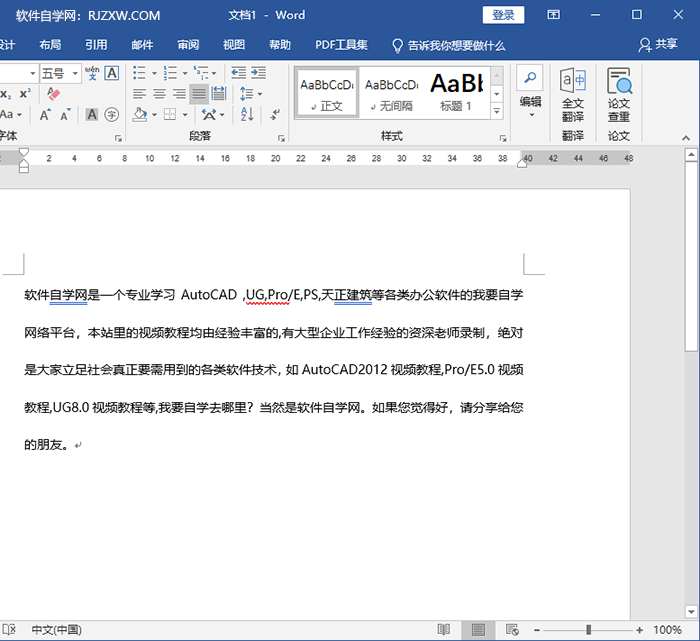
Task: Align text right
Action: click(x=179, y=94)
